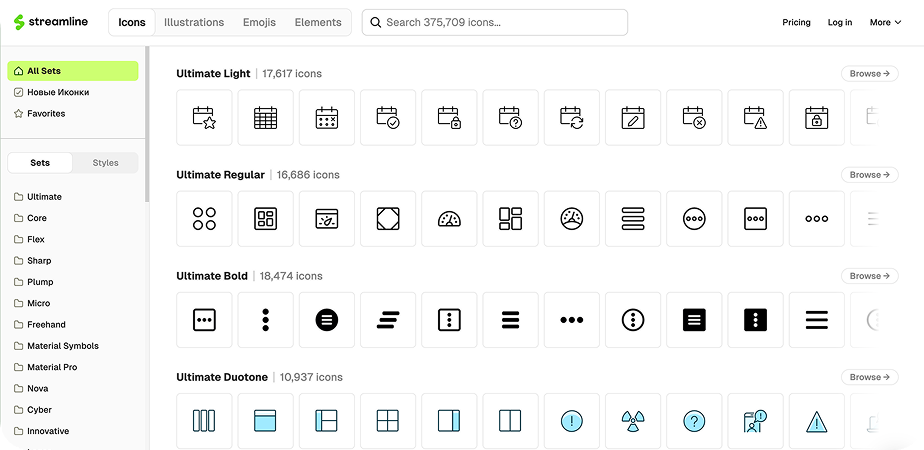The width and height of the screenshot is (924, 450).
Task: Click the Search 375,709 icons field
Action: click(x=494, y=22)
